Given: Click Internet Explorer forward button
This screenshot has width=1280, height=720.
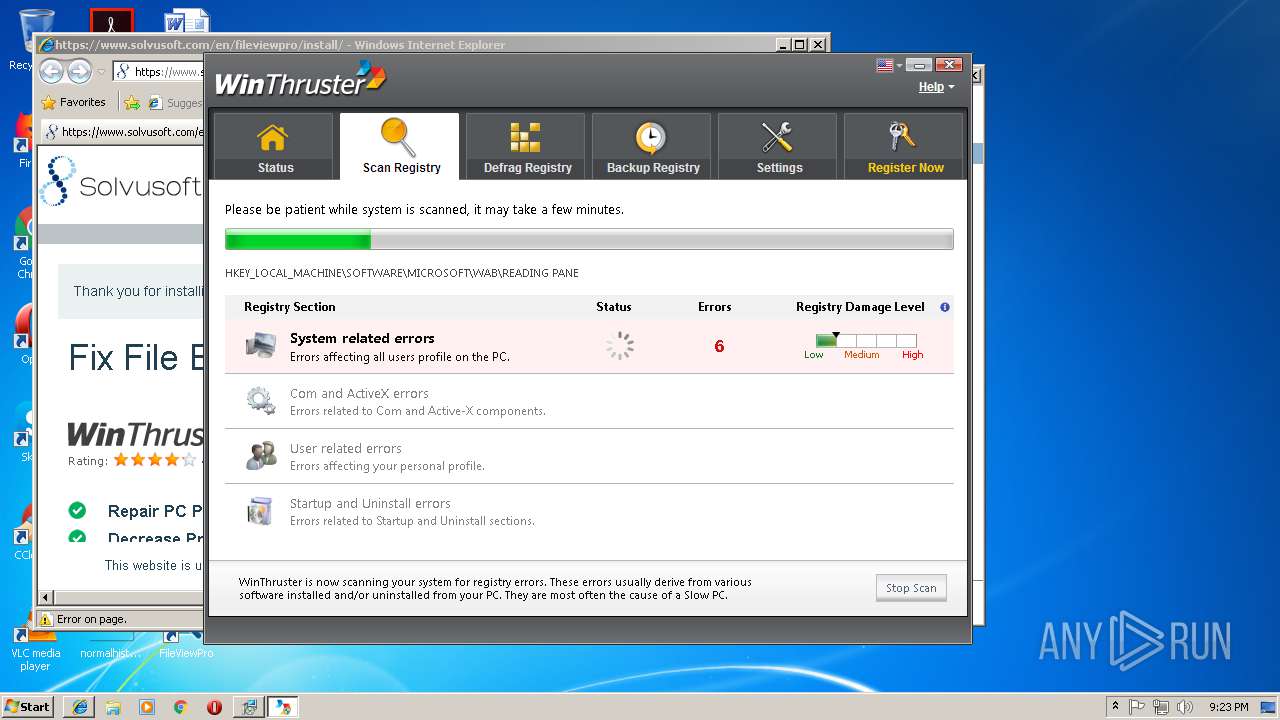Looking at the screenshot, I should pyautogui.click(x=79, y=71).
